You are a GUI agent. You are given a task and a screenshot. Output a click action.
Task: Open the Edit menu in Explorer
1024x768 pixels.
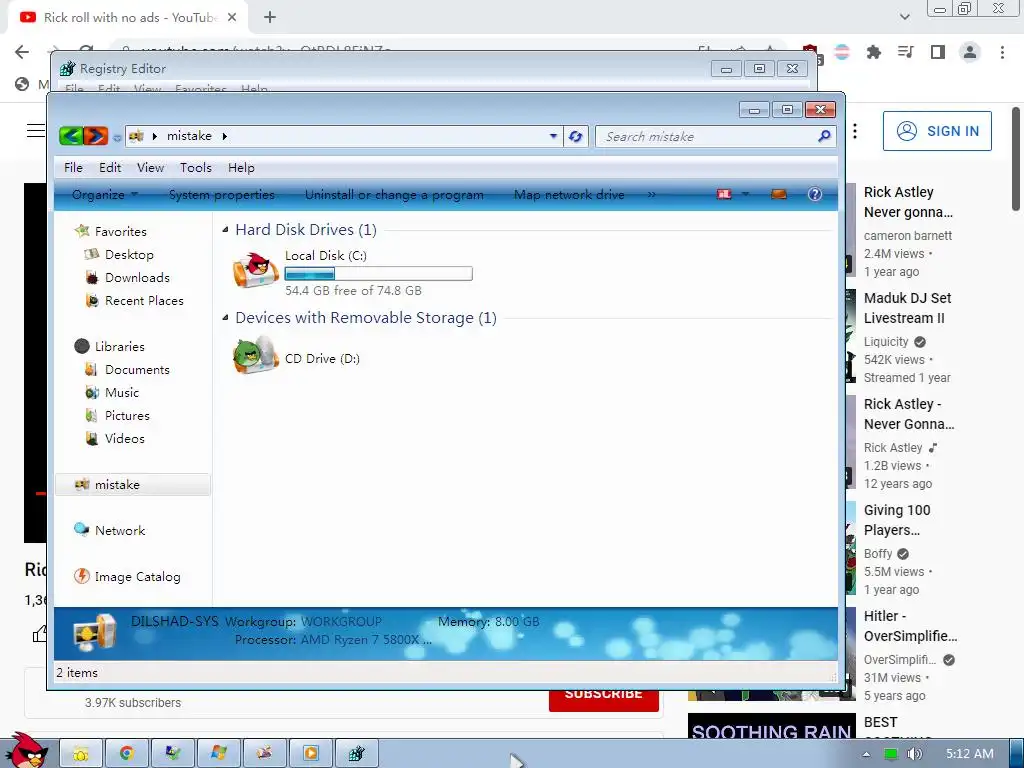pyautogui.click(x=110, y=168)
